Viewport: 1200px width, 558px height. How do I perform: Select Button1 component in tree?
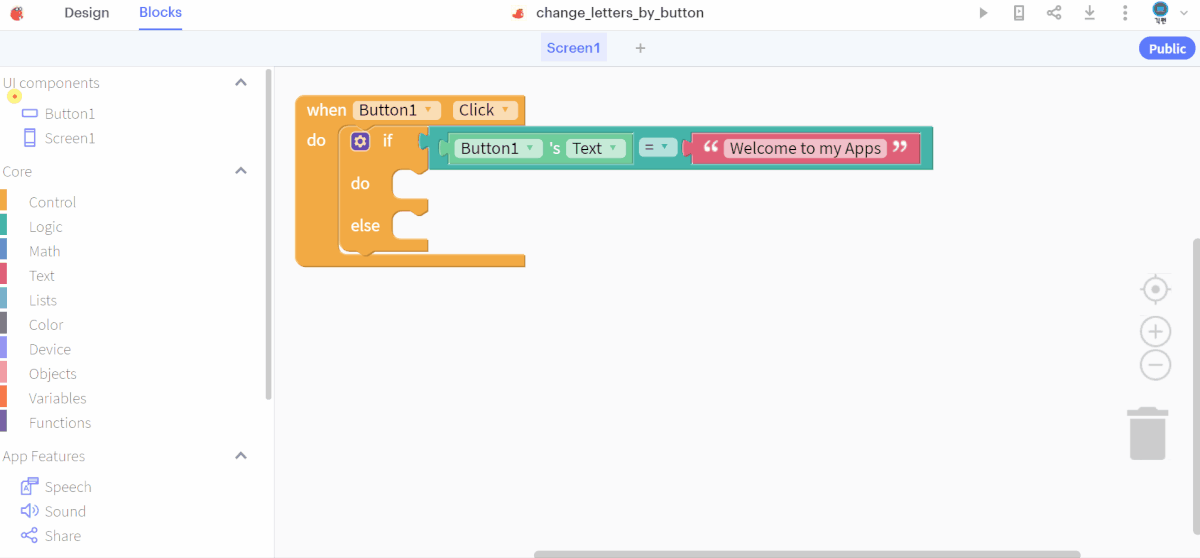coord(58,114)
